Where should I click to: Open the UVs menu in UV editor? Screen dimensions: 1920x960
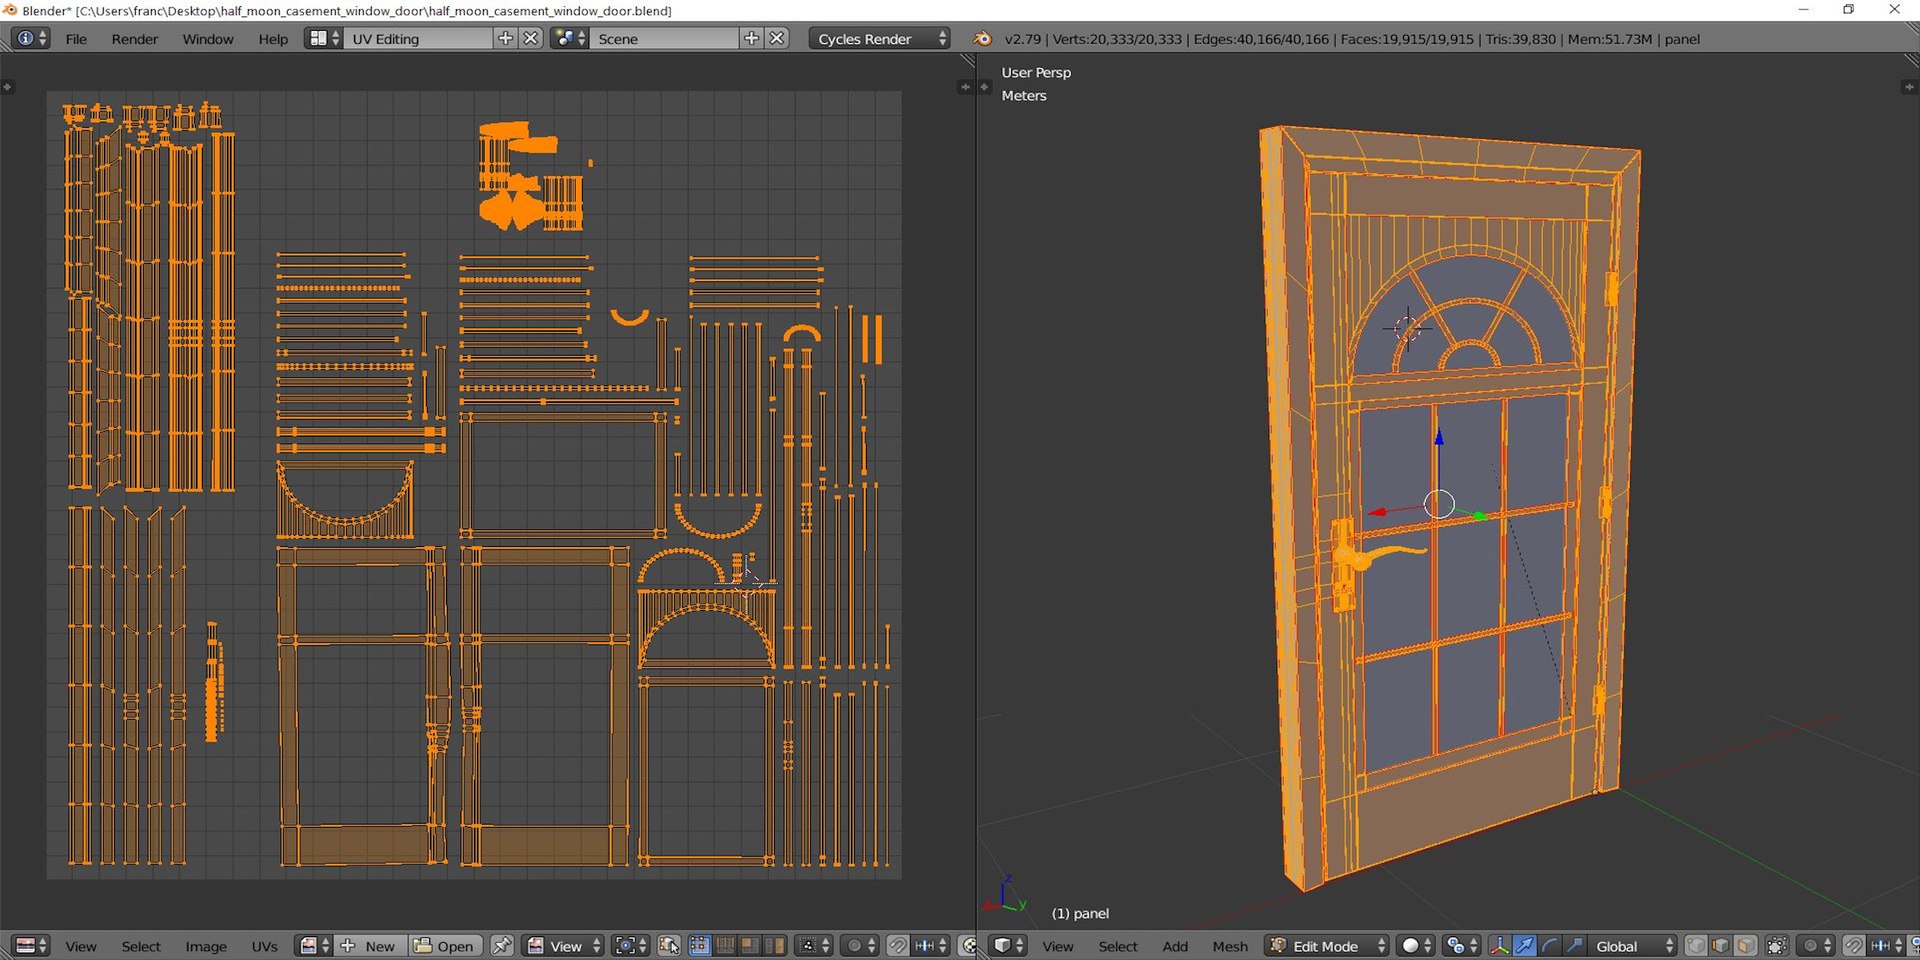(264, 946)
